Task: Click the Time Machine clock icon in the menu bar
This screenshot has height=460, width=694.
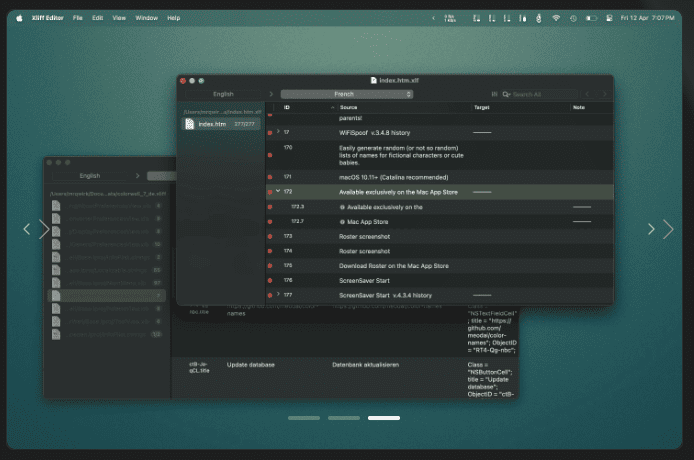Action: [573, 18]
